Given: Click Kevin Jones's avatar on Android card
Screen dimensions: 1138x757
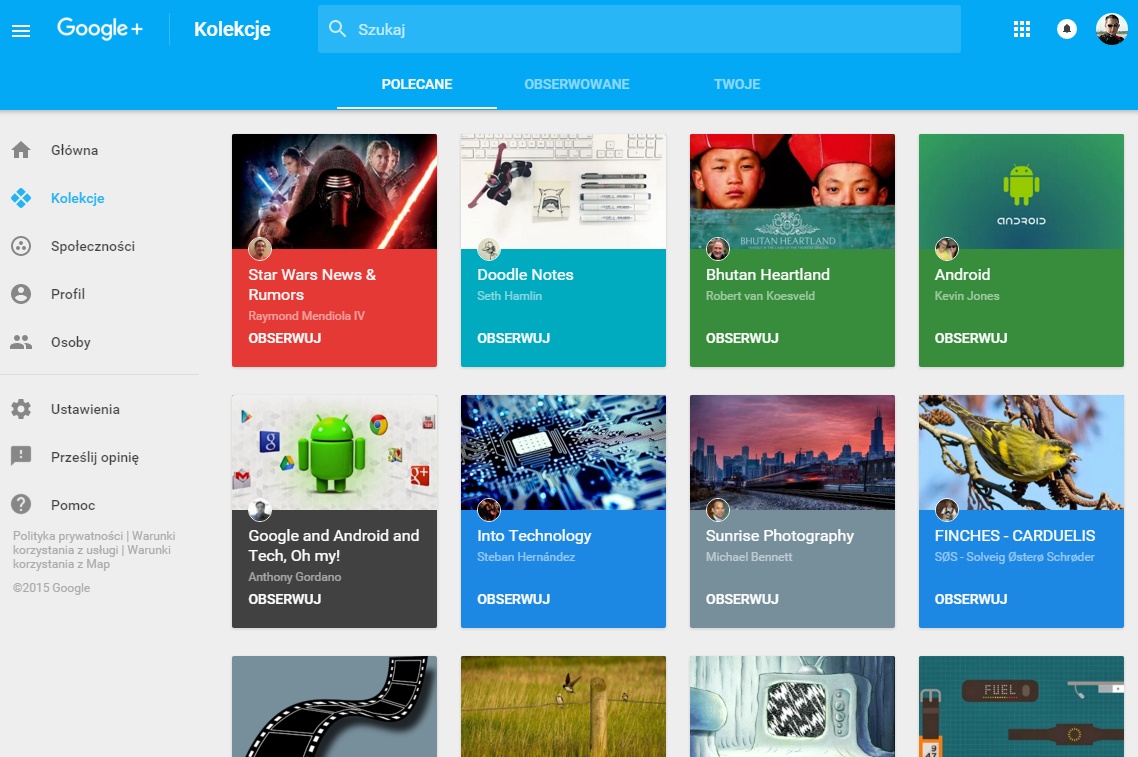Looking at the screenshot, I should click(x=946, y=249).
